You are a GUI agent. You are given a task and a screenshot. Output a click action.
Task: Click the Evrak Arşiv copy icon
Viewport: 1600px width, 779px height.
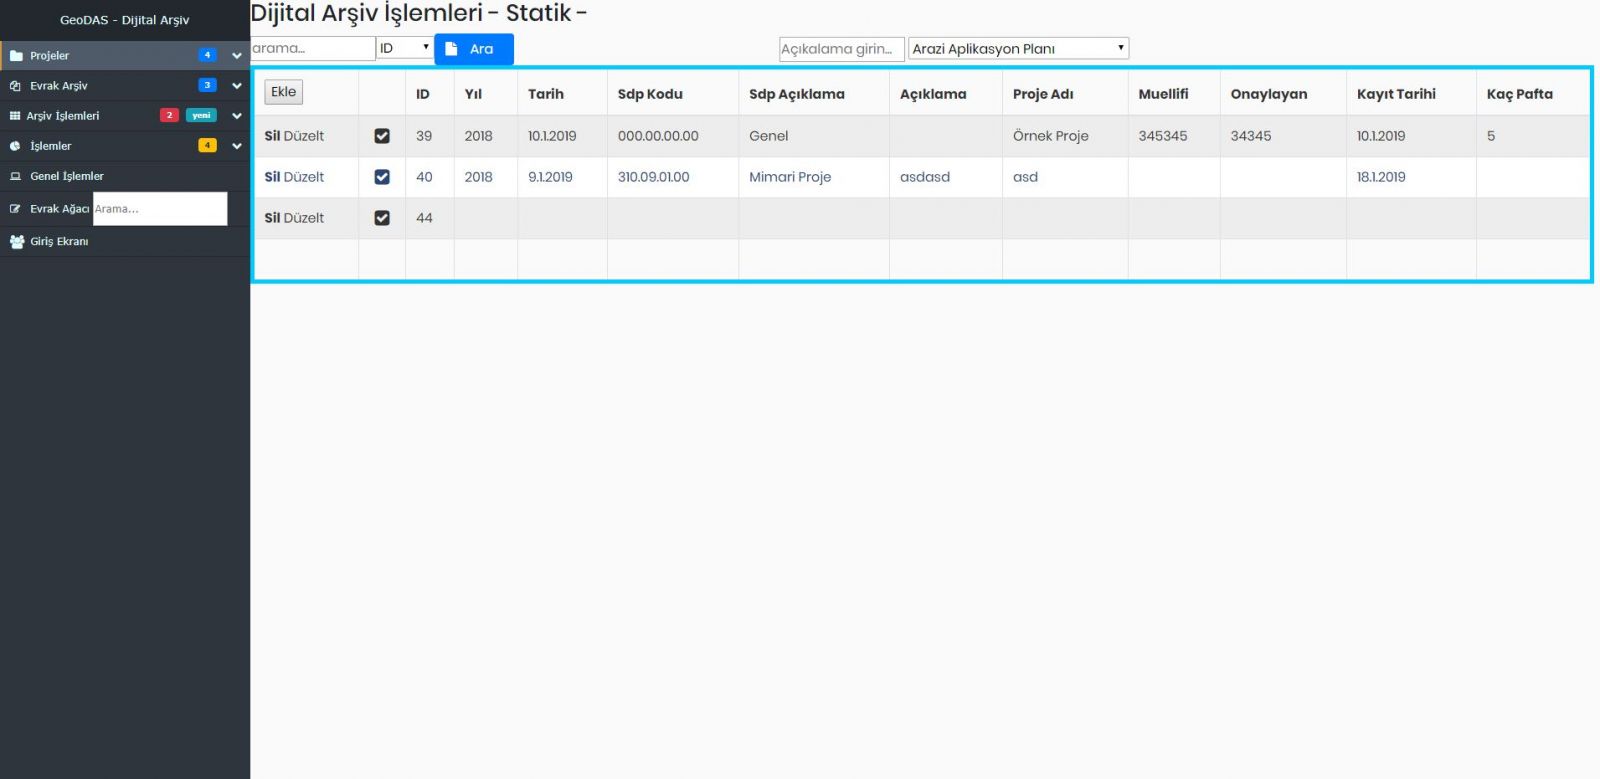[16, 86]
